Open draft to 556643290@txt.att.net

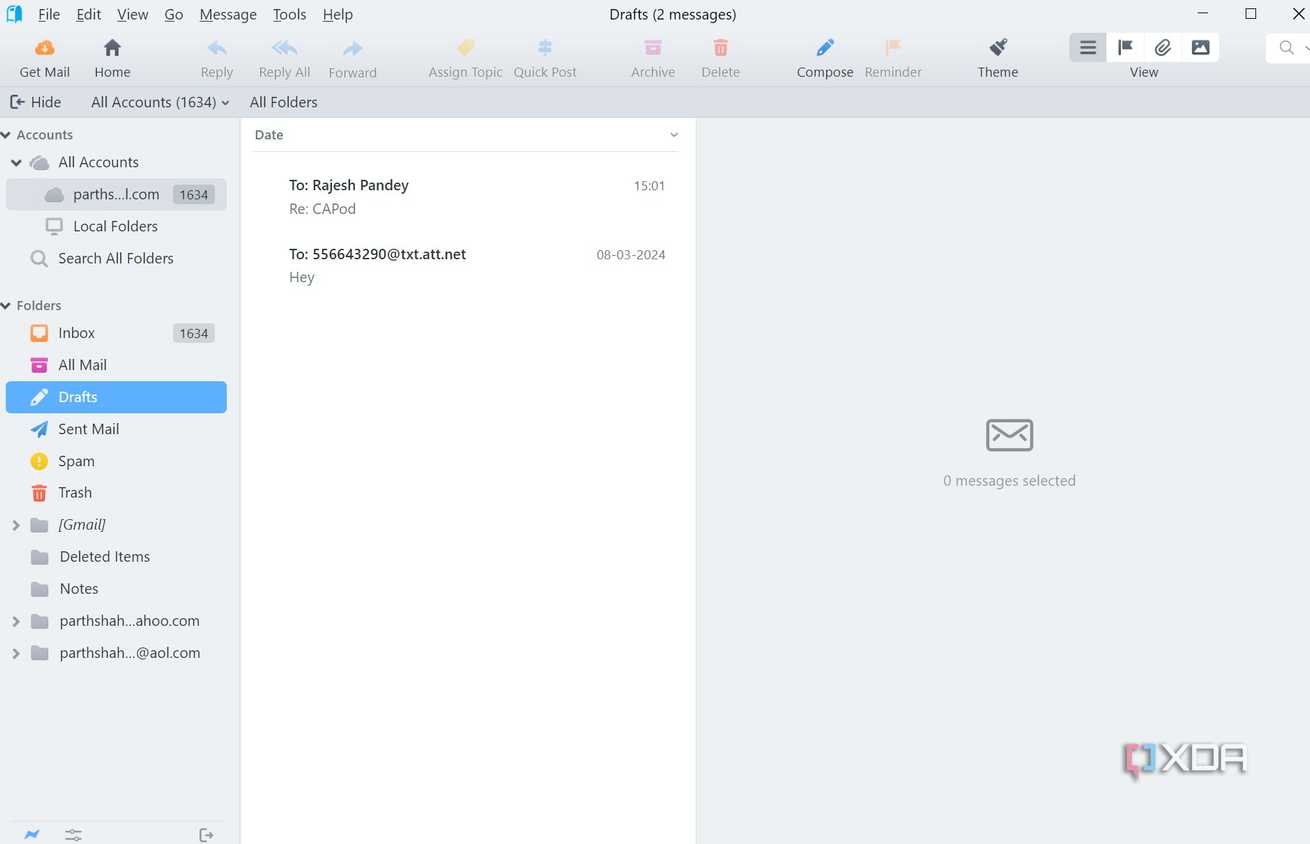(467, 266)
